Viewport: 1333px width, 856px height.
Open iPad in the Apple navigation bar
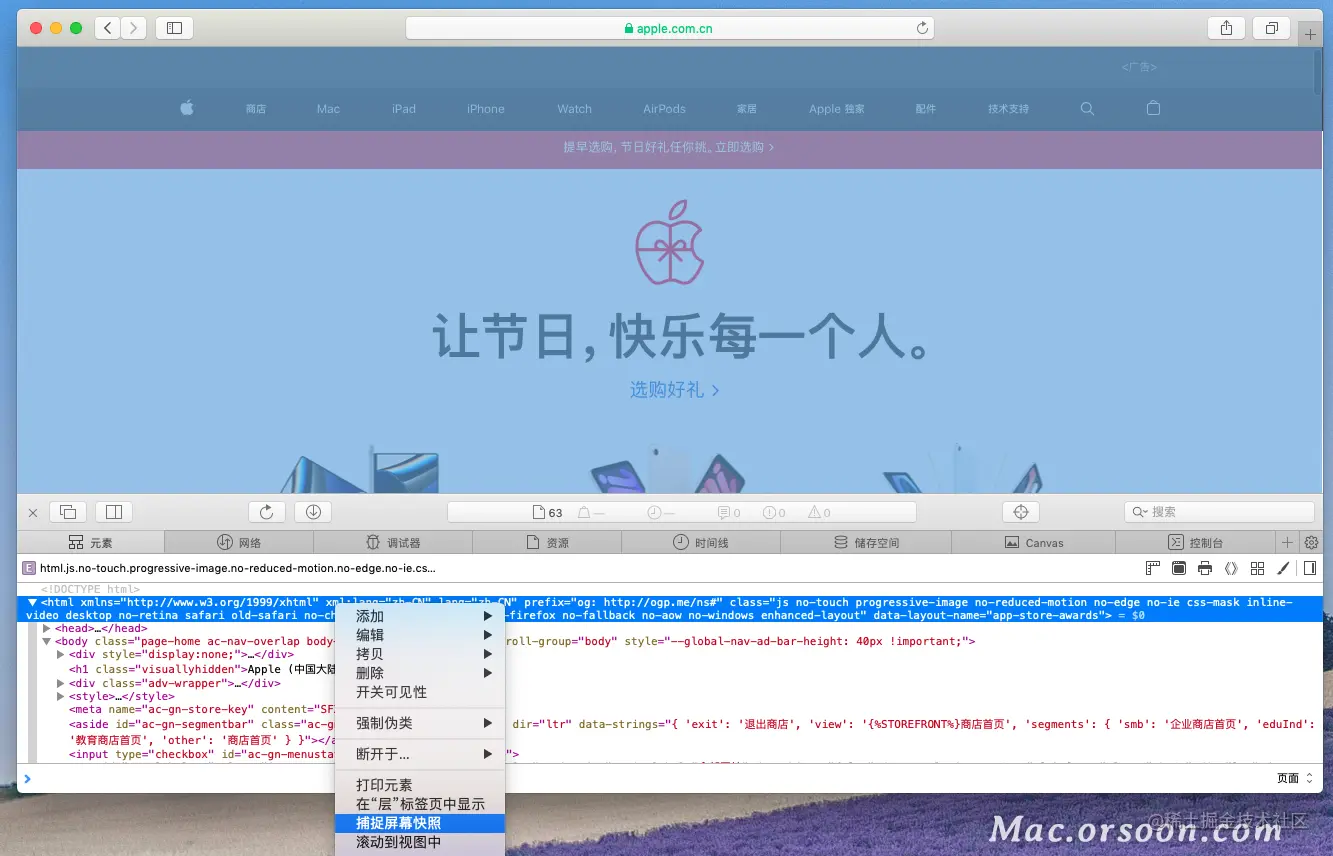point(404,109)
